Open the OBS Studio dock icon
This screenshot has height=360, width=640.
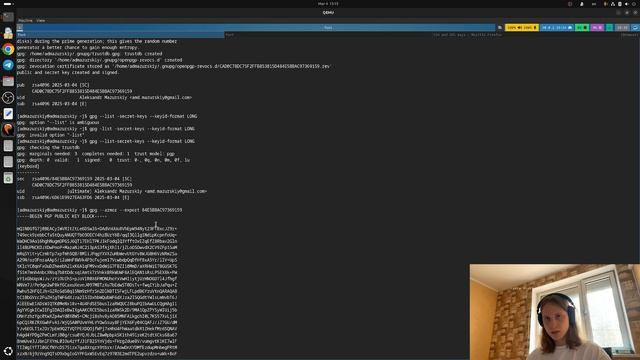(8, 98)
